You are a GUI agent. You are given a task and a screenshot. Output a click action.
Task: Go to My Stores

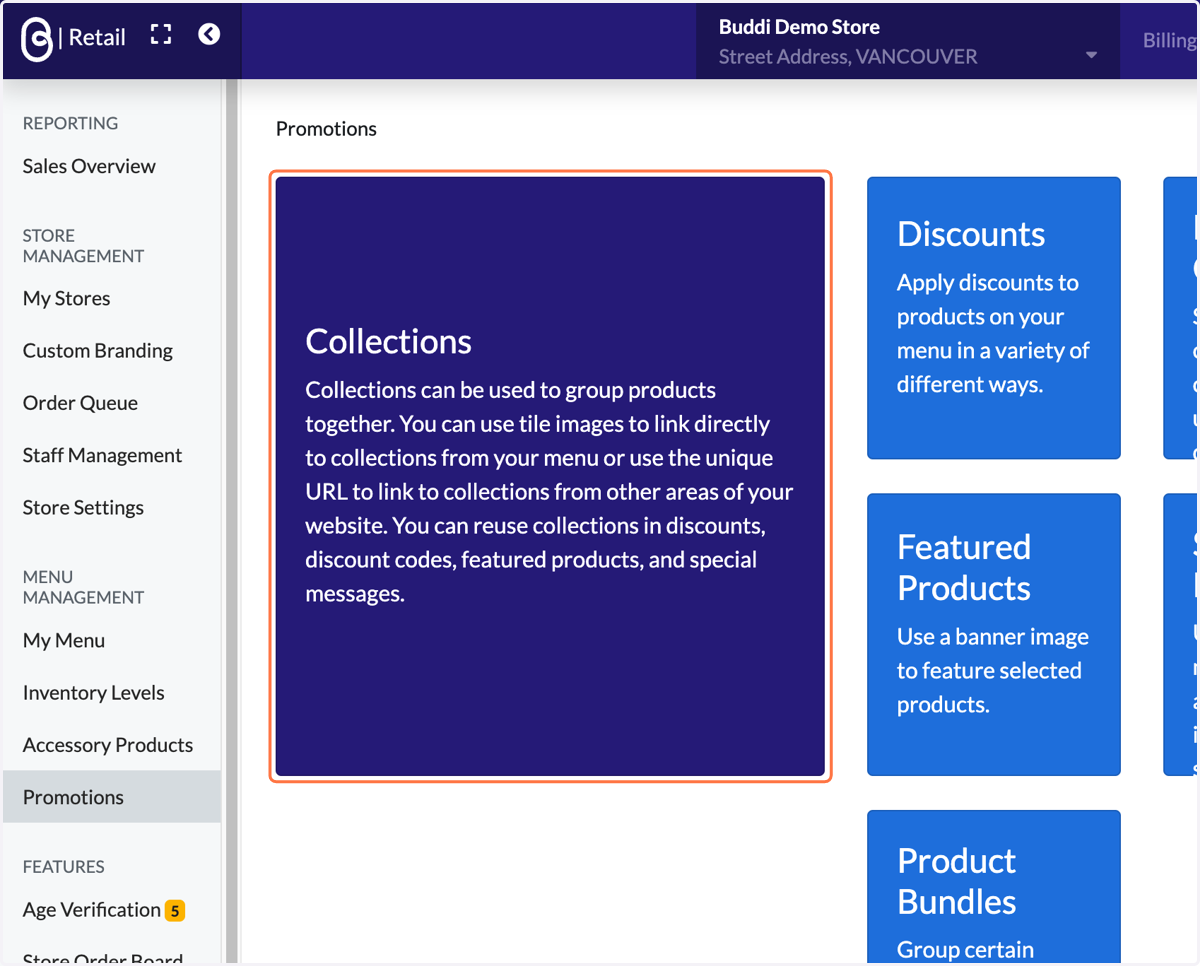pyautogui.click(x=66, y=298)
